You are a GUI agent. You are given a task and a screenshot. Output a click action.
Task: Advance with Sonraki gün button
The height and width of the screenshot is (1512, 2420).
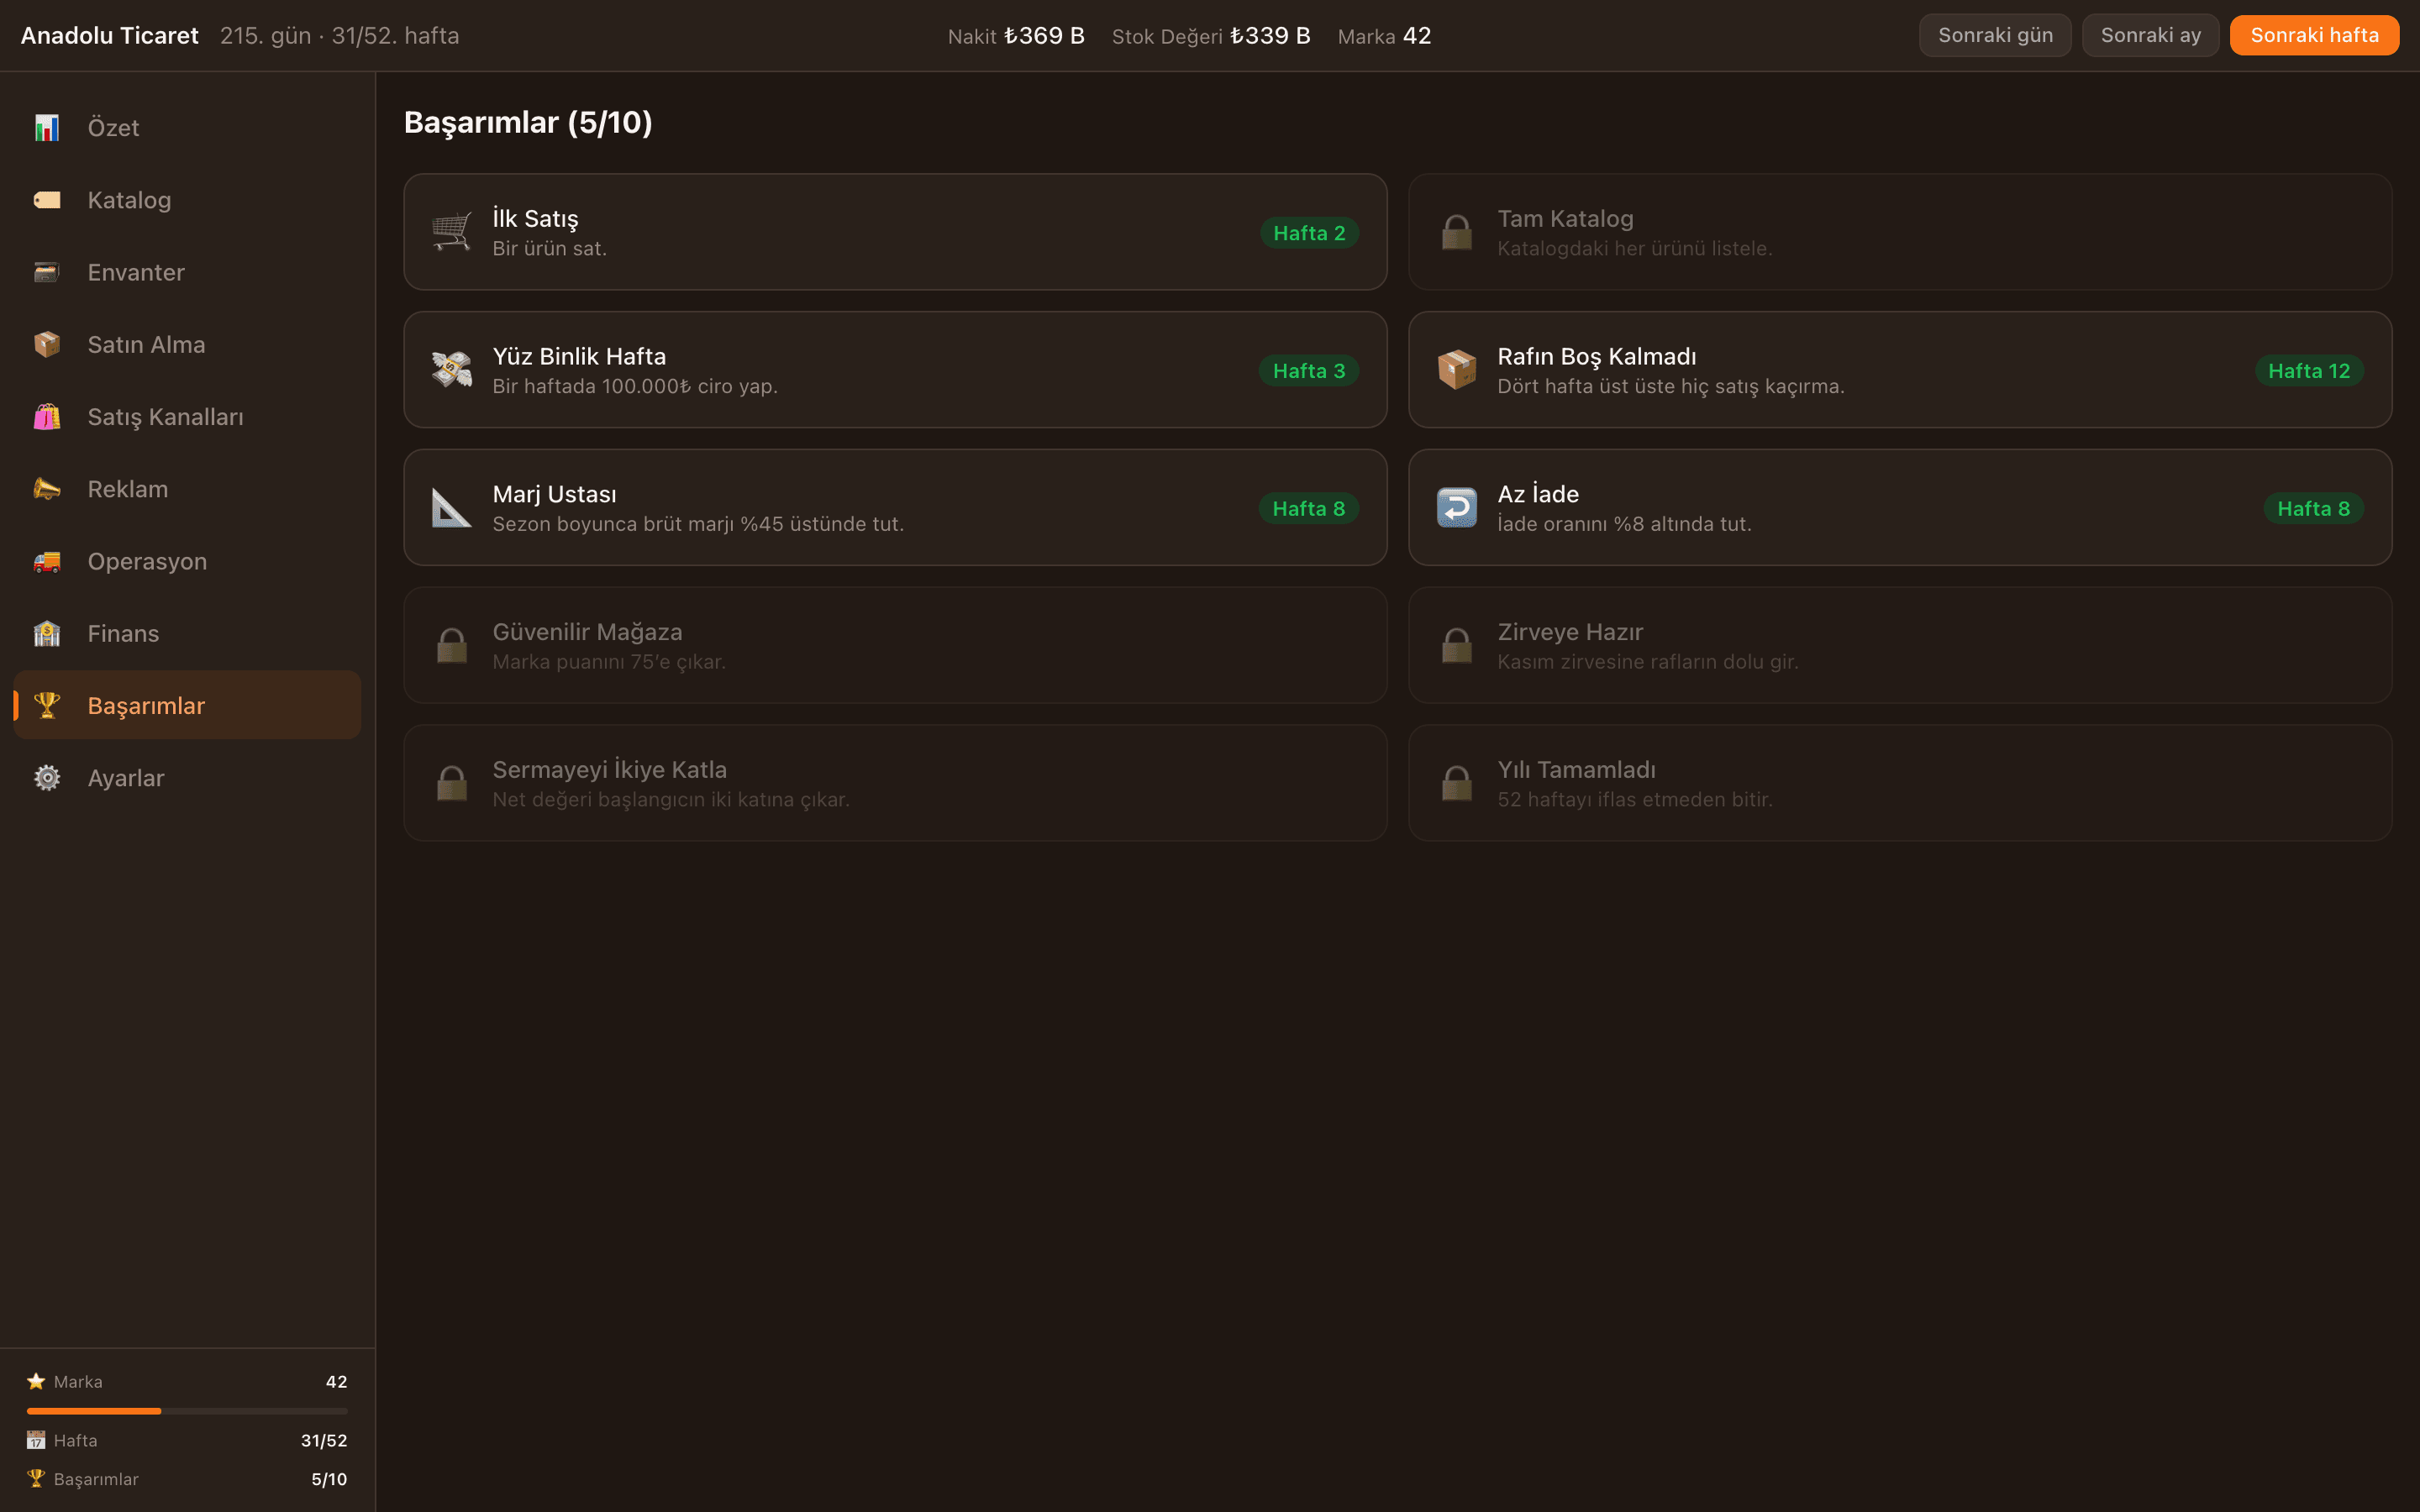1995,35
